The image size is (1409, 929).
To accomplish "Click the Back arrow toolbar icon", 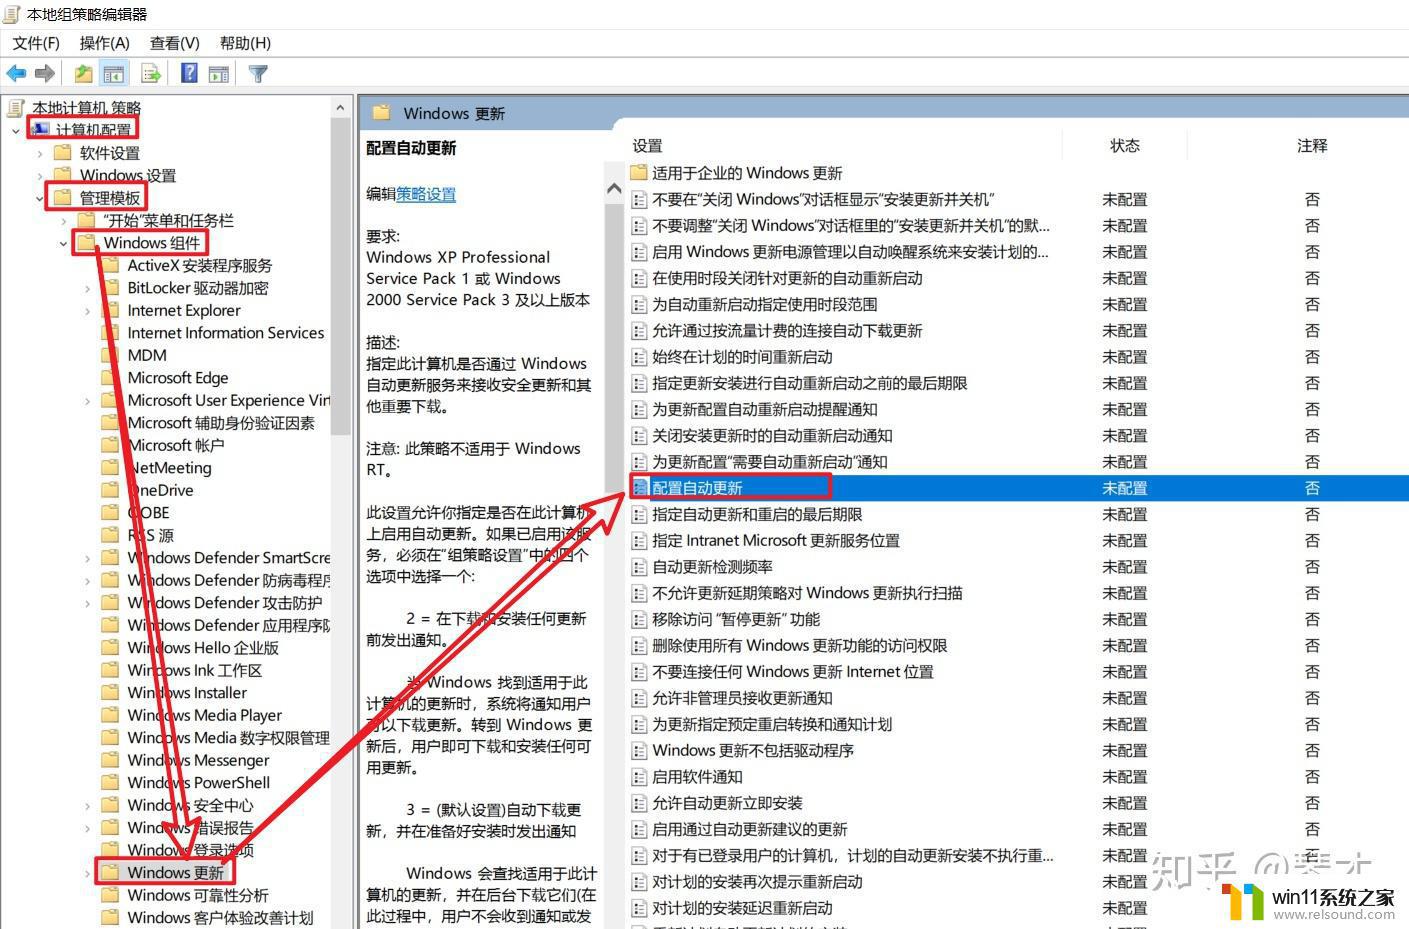I will (x=16, y=73).
